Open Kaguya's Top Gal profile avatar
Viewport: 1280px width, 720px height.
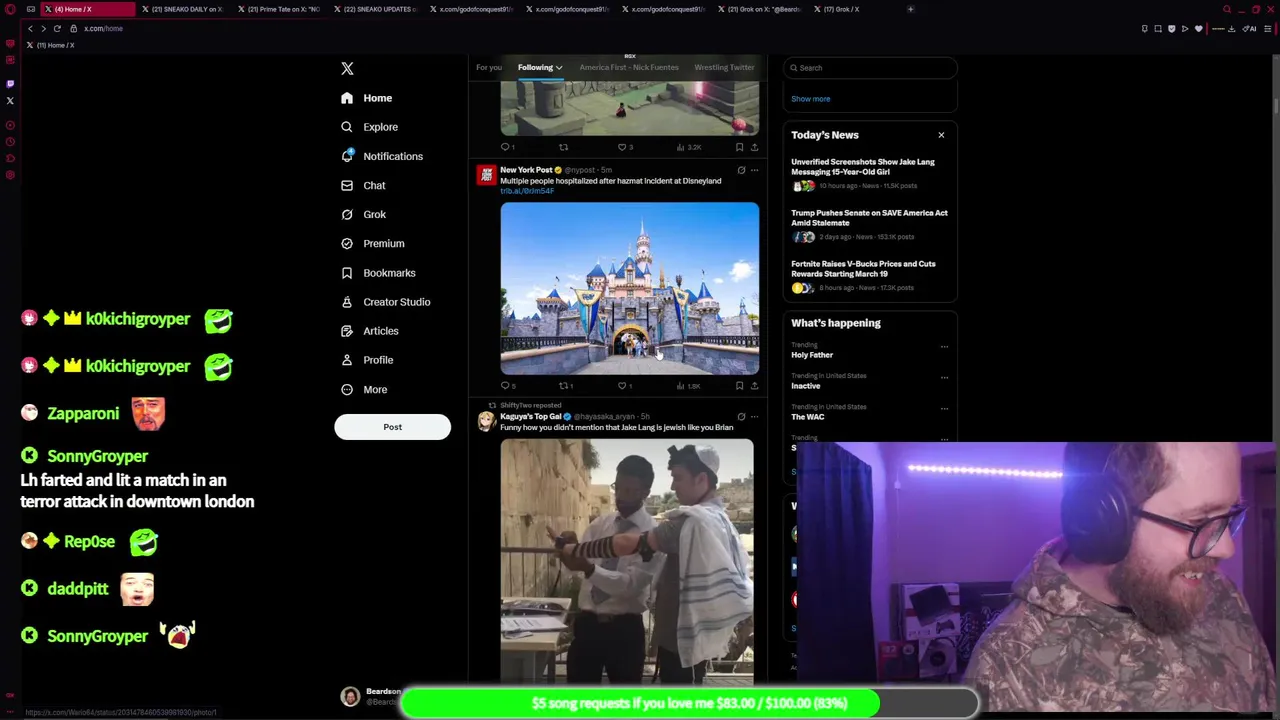(486, 422)
